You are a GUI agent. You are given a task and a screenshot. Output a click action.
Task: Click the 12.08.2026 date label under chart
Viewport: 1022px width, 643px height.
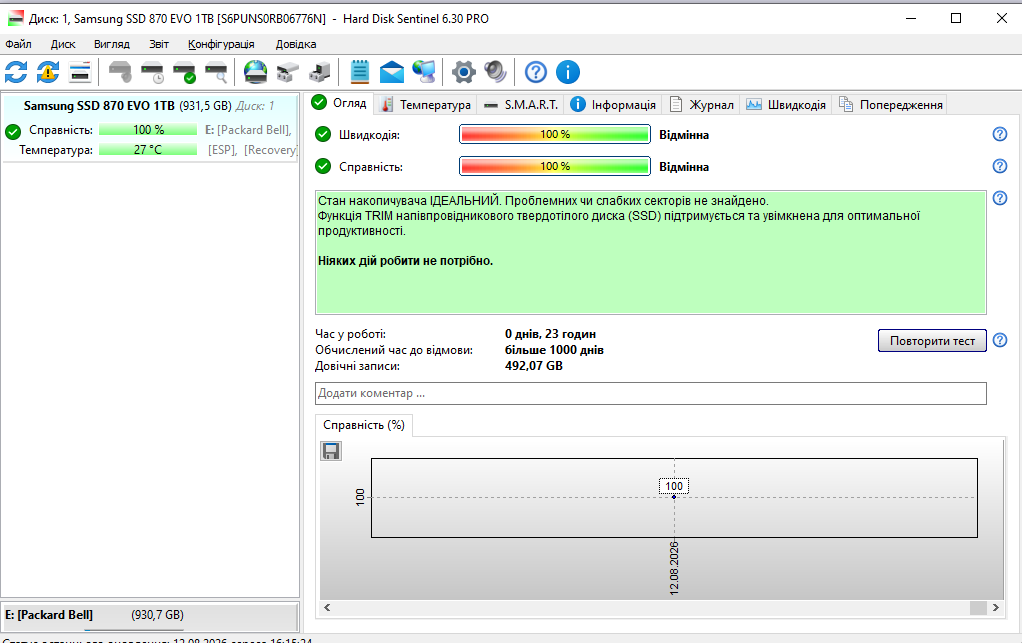[674, 568]
